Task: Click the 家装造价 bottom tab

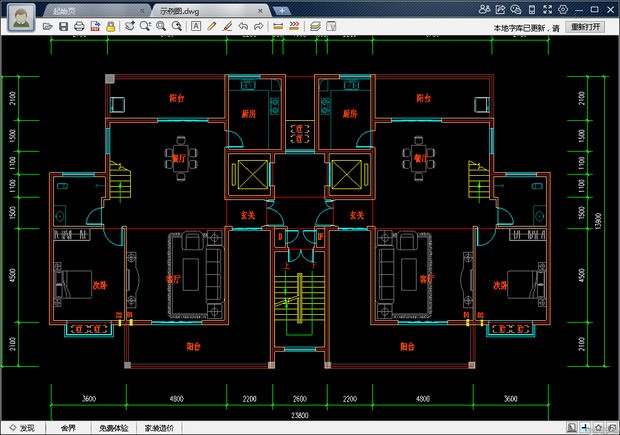Action: point(160,428)
